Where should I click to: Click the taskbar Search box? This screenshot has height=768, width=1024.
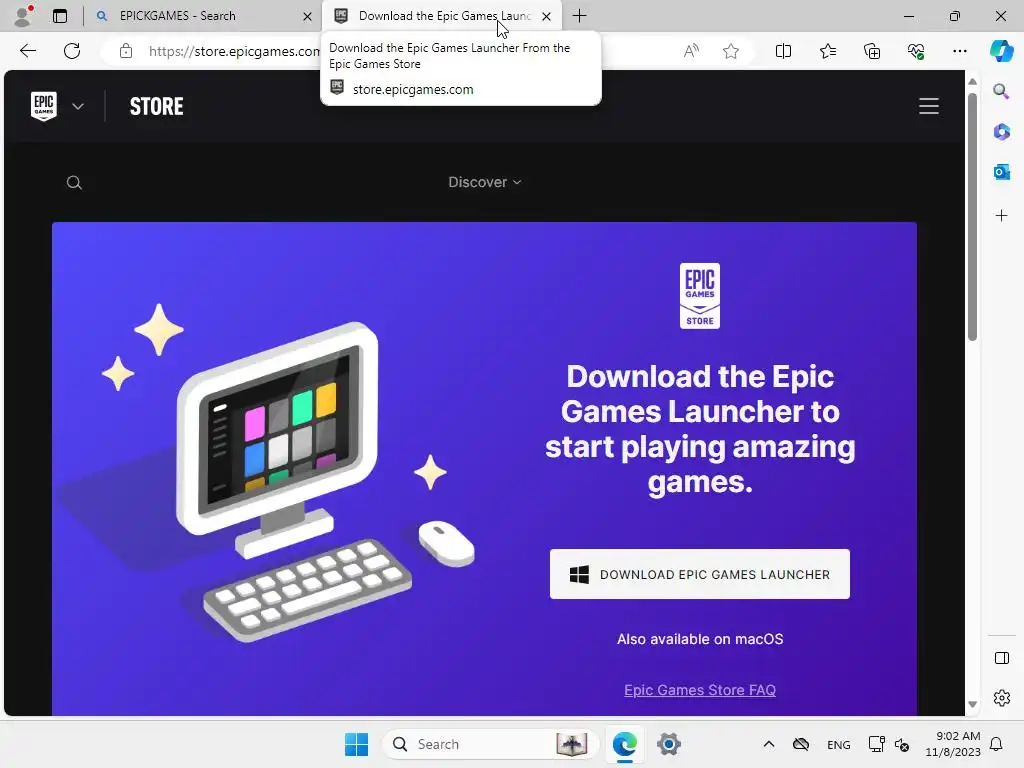(x=490, y=744)
